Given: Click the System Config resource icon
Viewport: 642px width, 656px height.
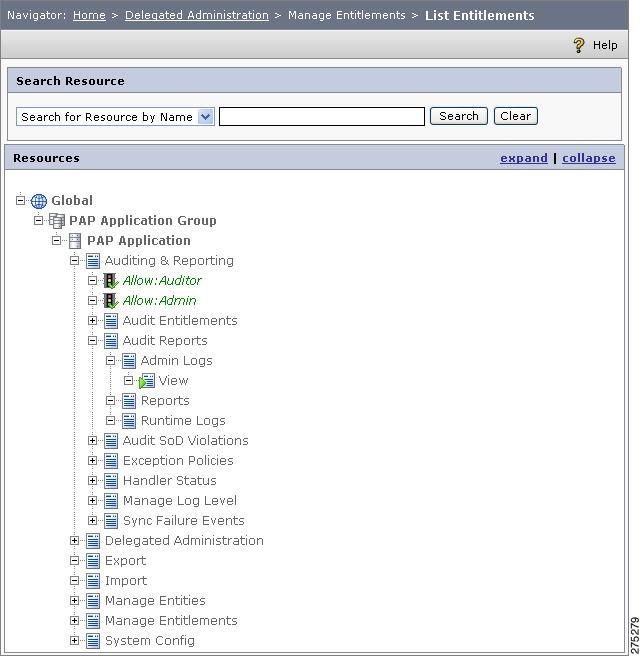Looking at the screenshot, I should (93, 641).
